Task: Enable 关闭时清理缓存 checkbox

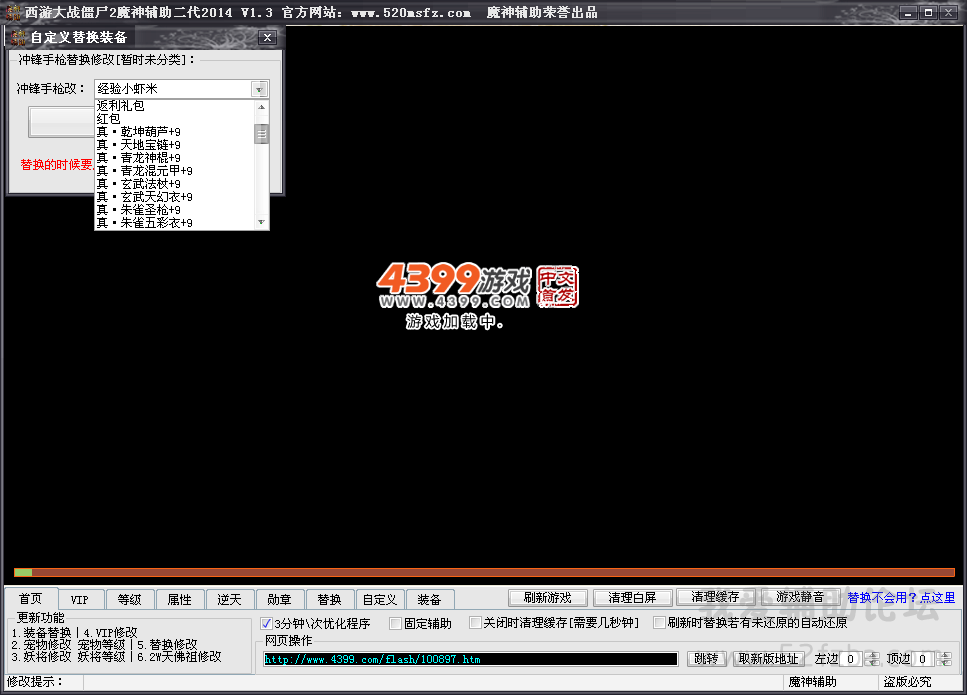Action: pos(475,623)
